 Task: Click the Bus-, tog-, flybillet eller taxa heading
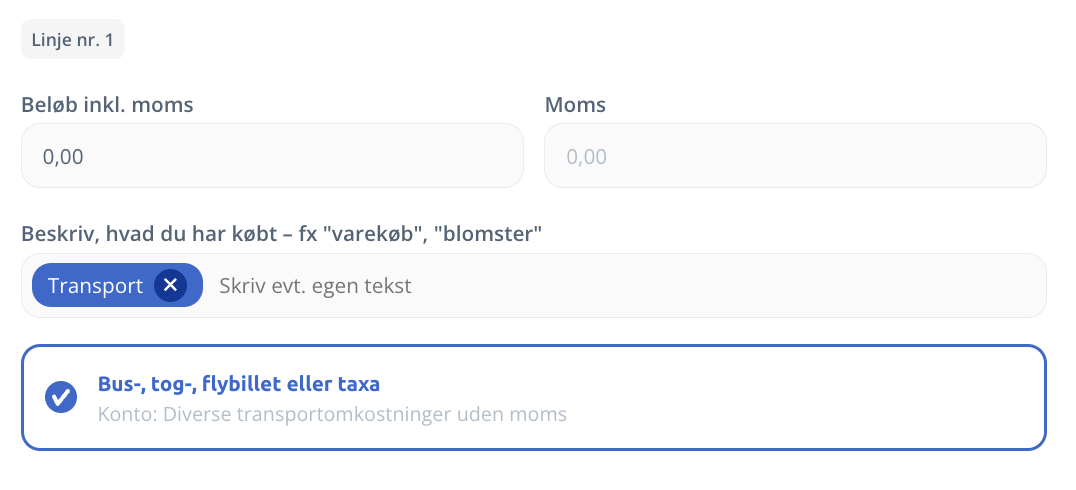pyautogui.click(x=238, y=384)
